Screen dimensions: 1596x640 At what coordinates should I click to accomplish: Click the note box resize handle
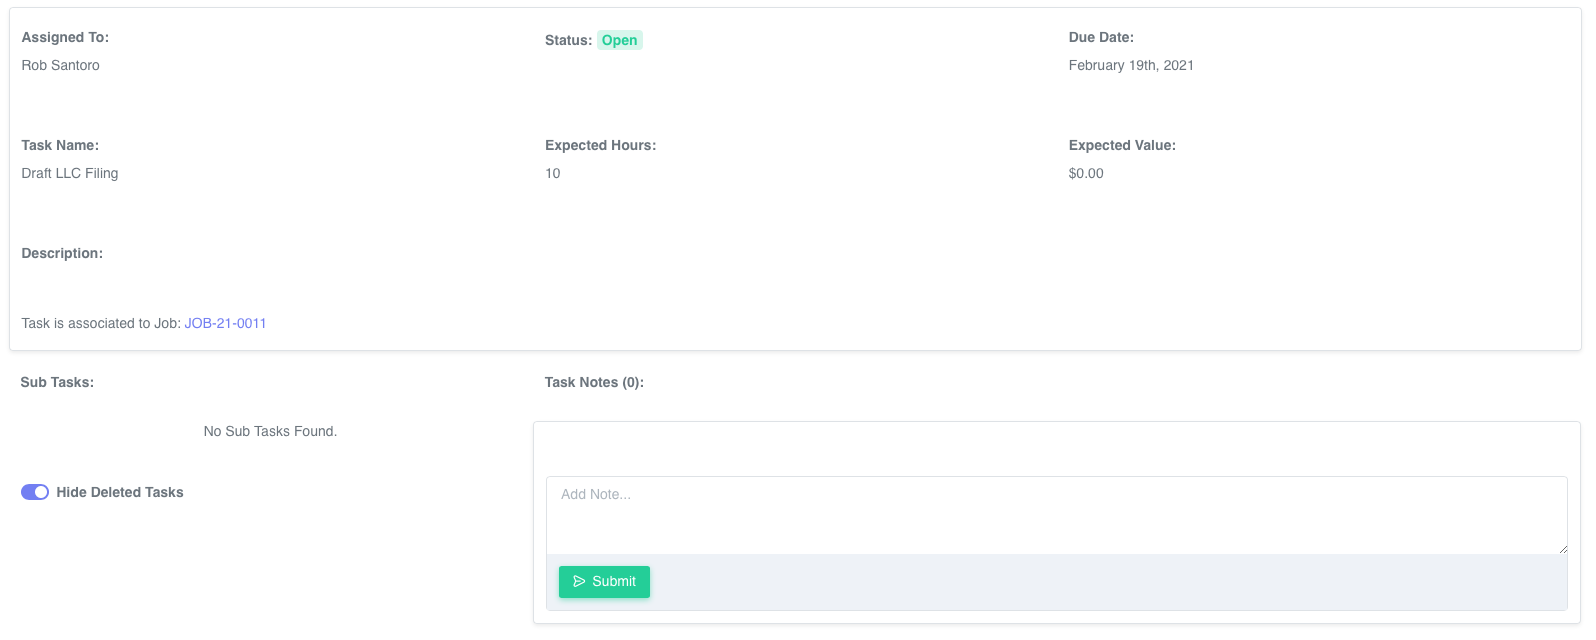click(1562, 549)
